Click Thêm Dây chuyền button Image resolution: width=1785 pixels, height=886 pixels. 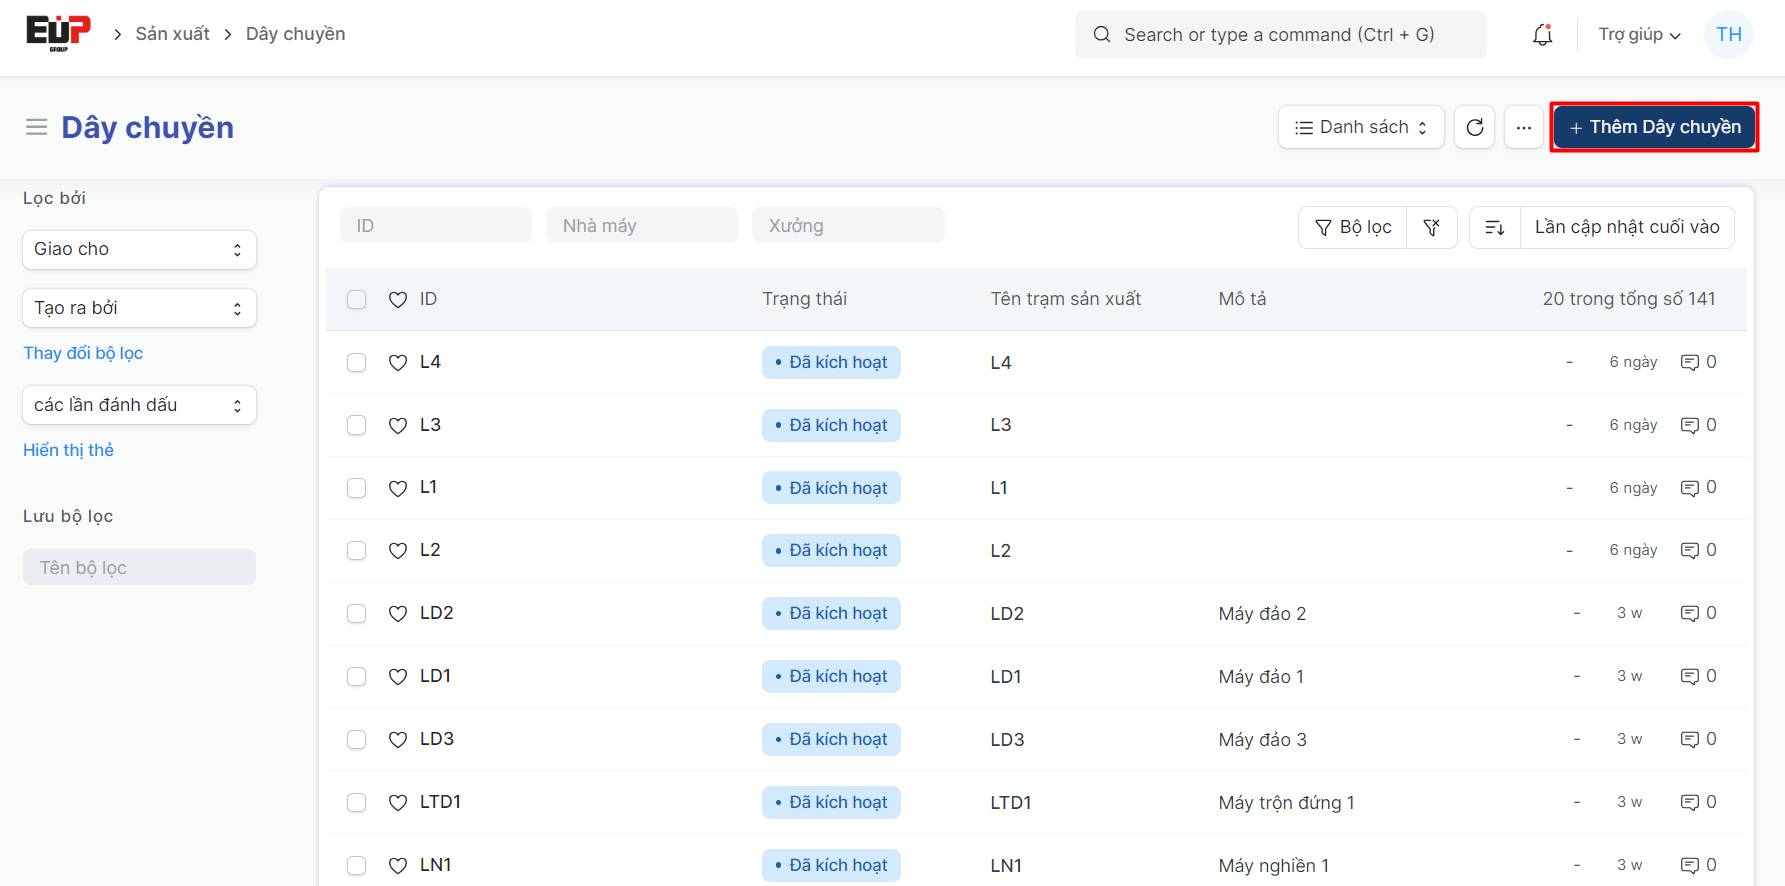[x=1654, y=127]
